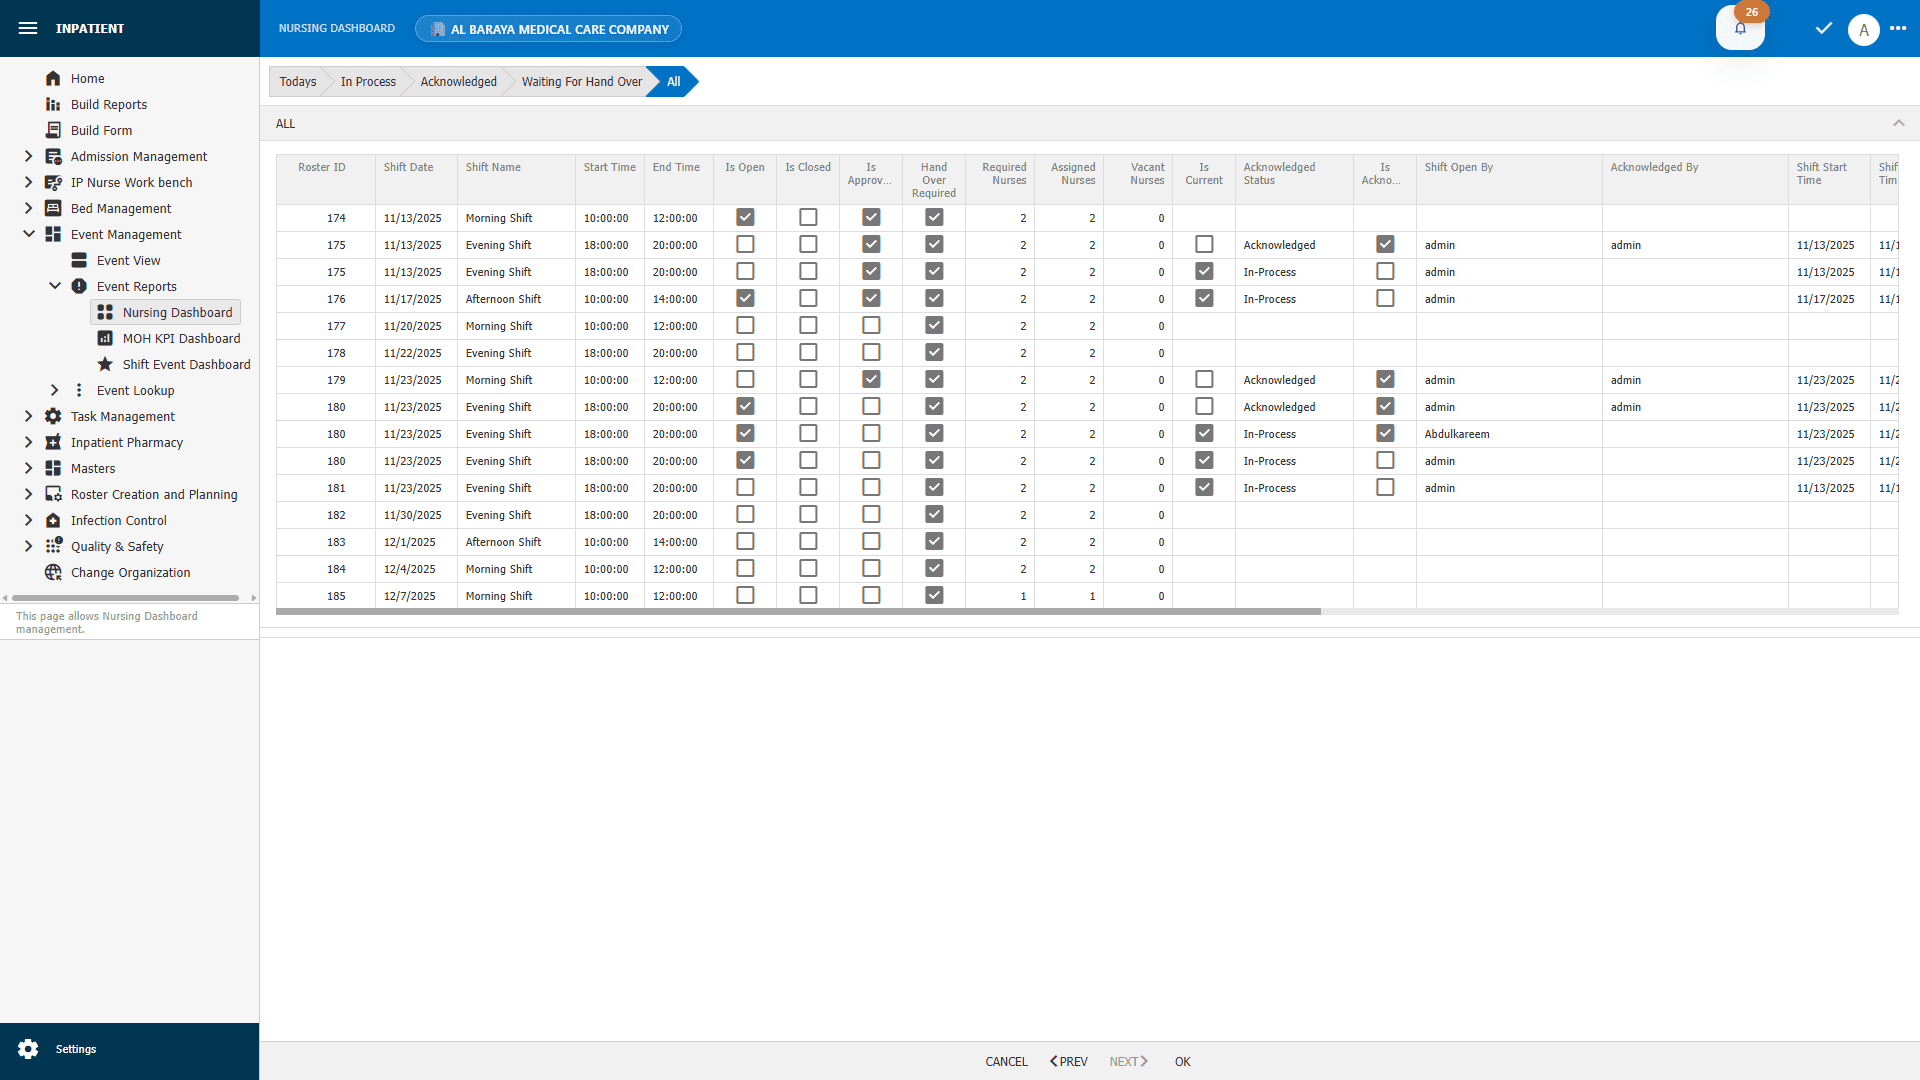Select the MOH KPI Dashboard icon
This screenshot has width=1920, height=1080.
[x=106, y=338]
